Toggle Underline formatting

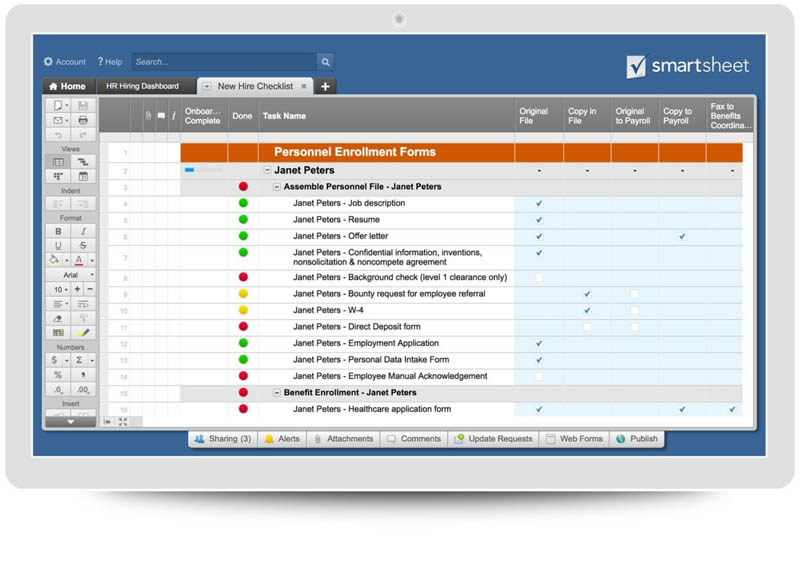pyautogui.click(x=58, y=246)
